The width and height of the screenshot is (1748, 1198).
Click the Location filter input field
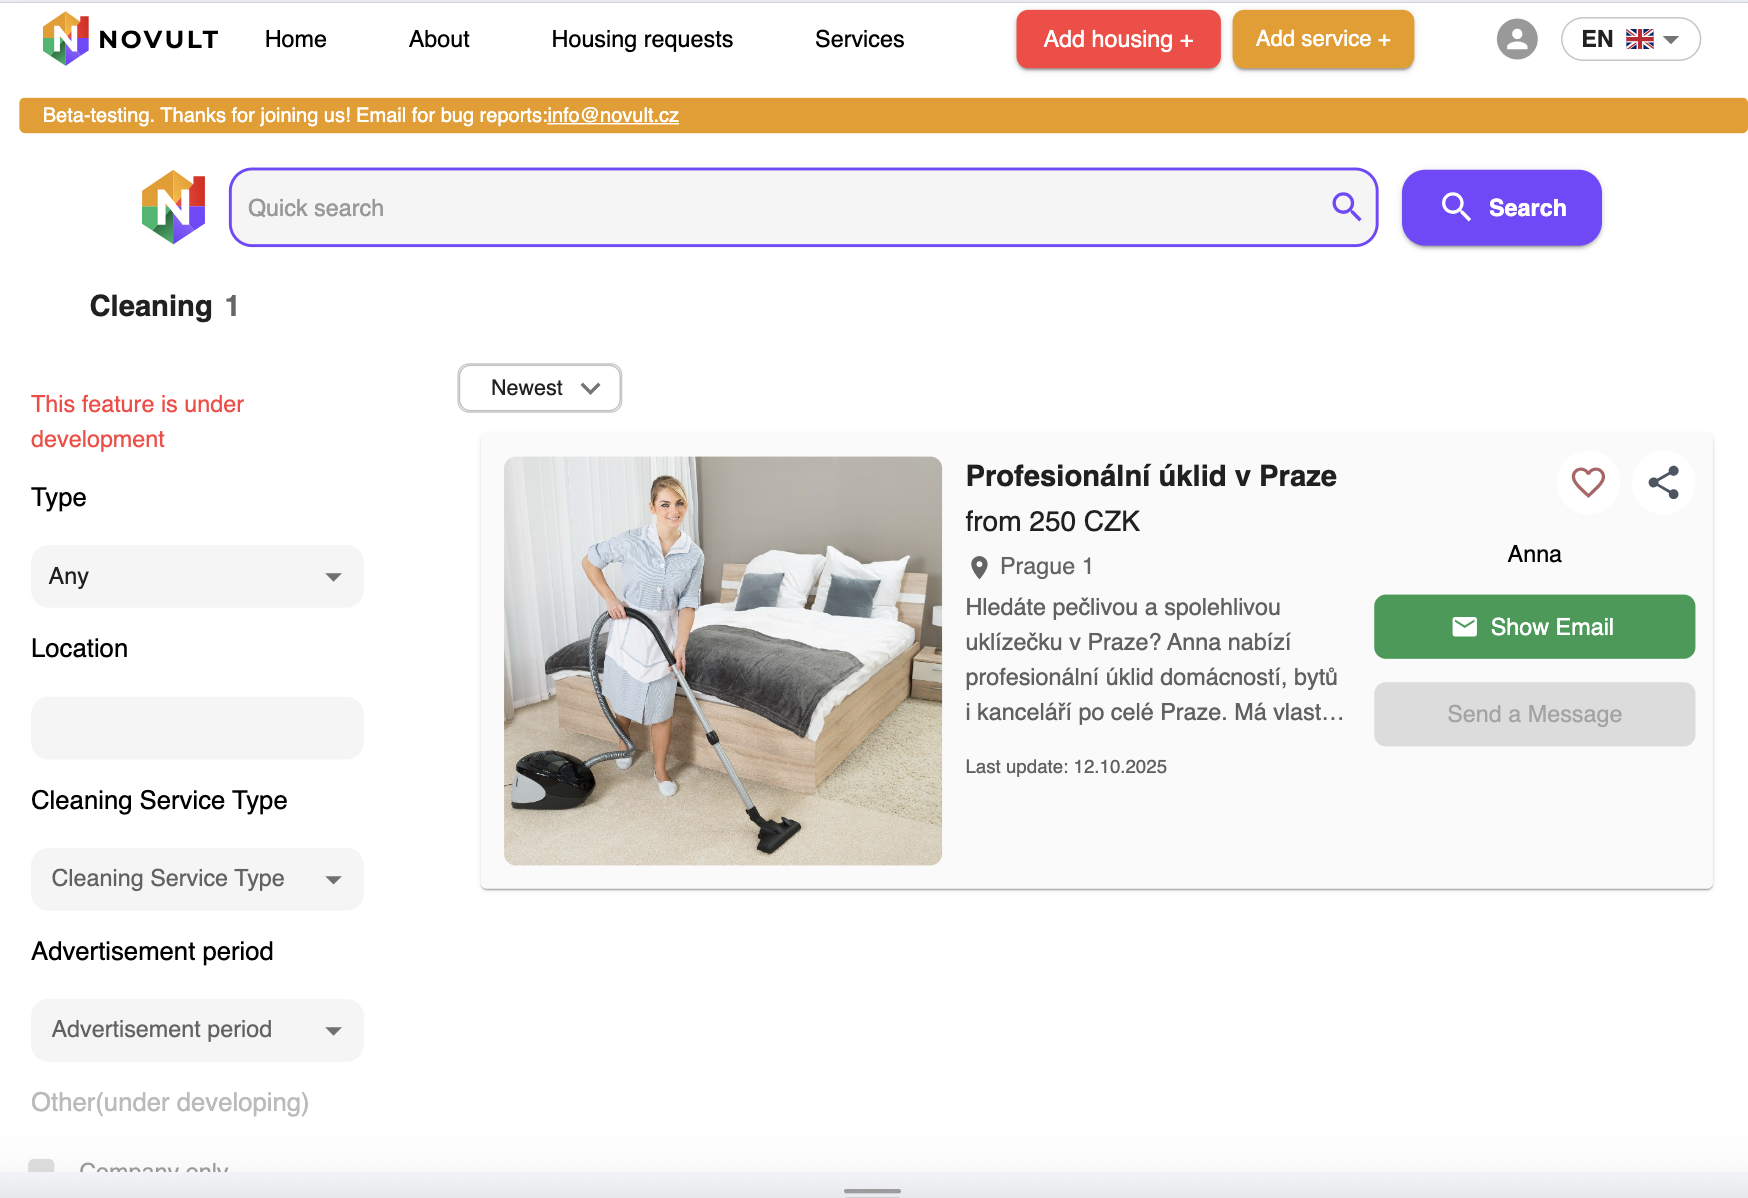197,728
